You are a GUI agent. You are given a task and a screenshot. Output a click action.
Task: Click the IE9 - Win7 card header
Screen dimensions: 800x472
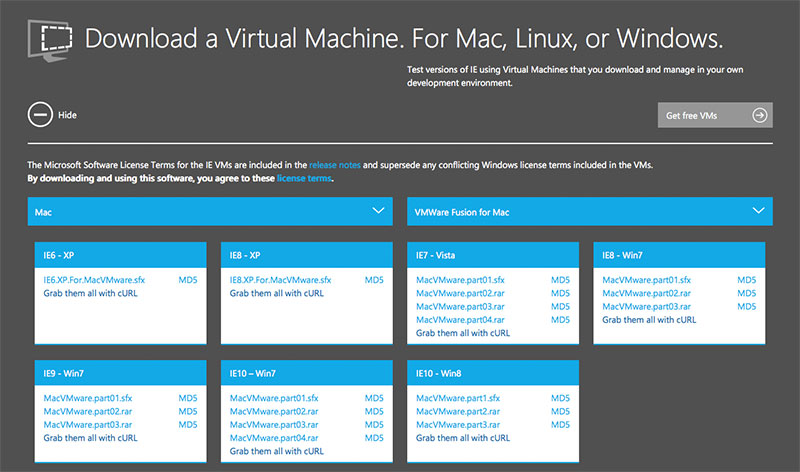[120, 373]
